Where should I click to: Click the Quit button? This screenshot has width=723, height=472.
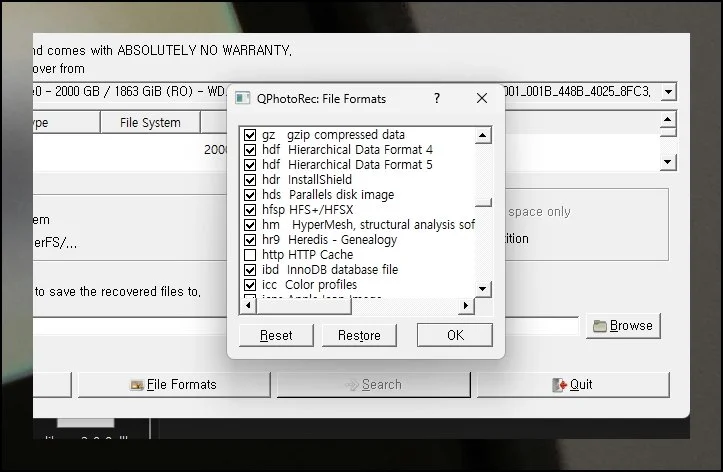tap(572, 384)
